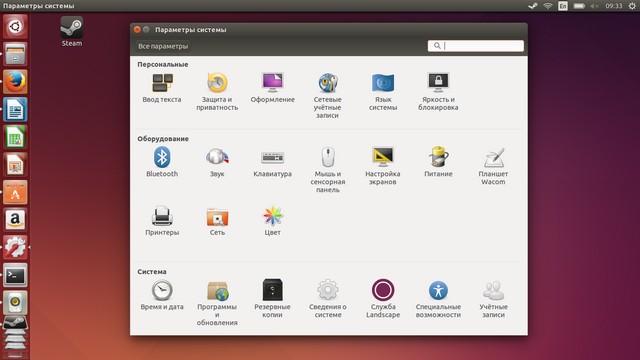This screenshot has height=360, width=640.
Task: Close the Параметры системы window
Action: [x=137, y=29]
